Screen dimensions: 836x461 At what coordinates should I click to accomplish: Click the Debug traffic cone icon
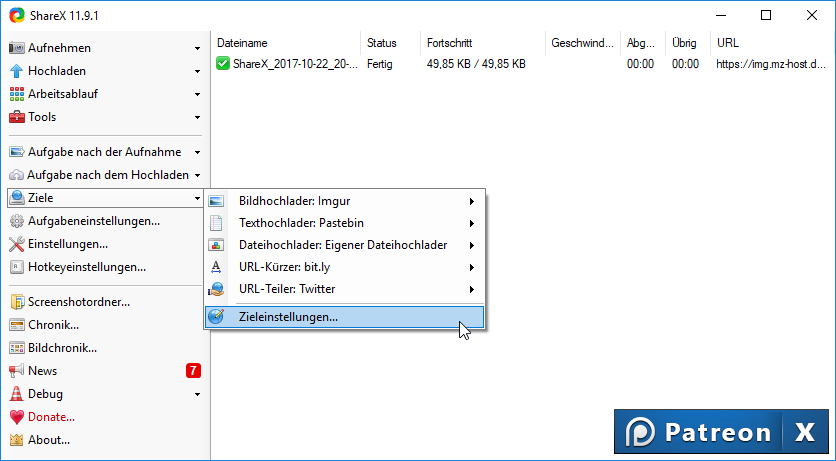coord(17,394)
